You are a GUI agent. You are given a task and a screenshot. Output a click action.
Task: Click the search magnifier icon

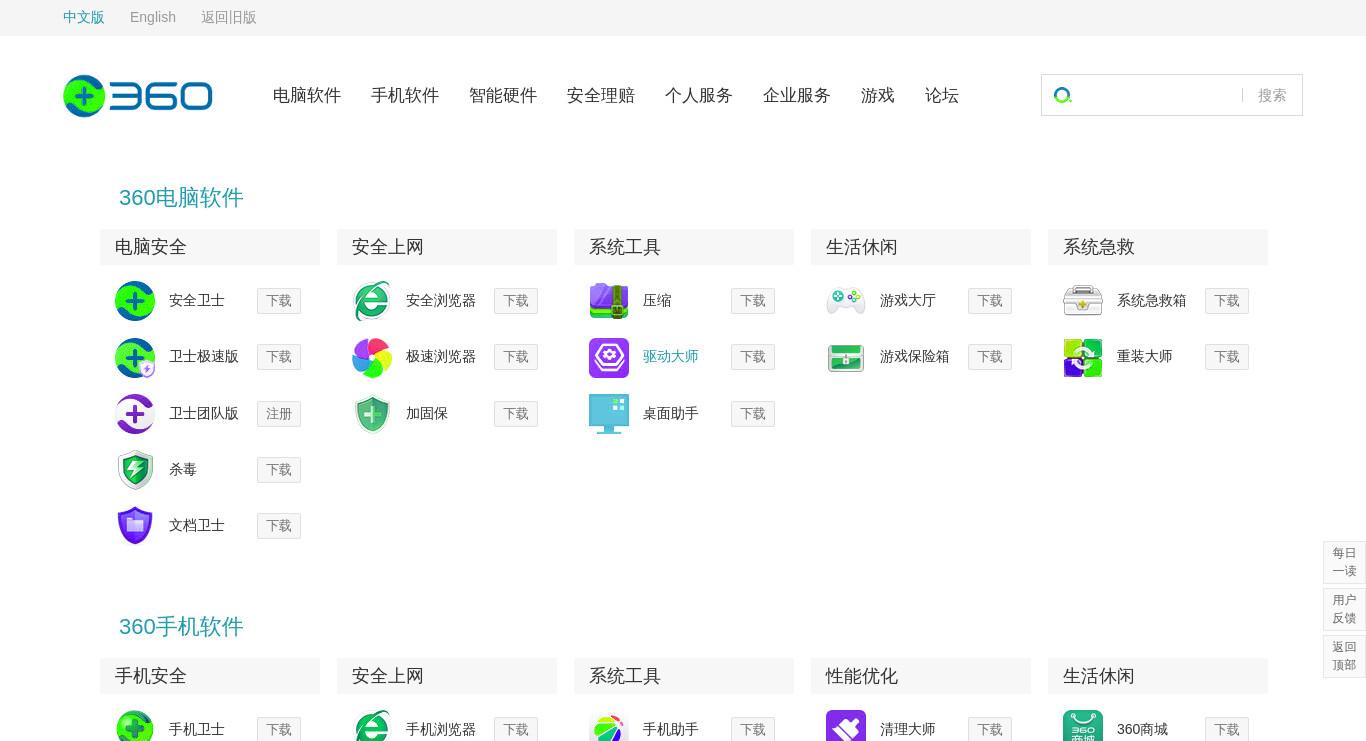(x=1063, y=95)
